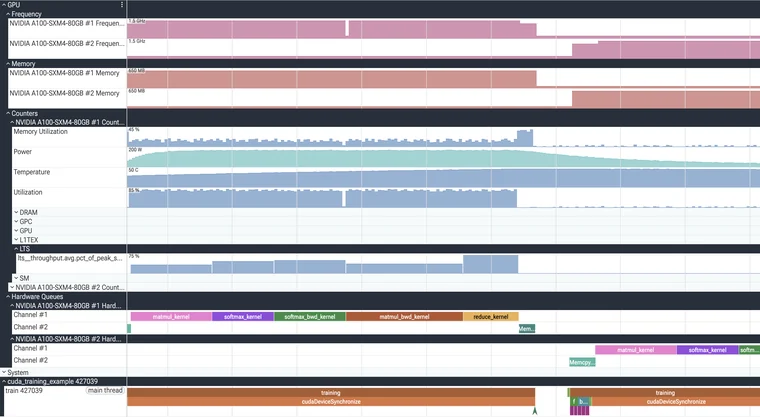The width and height of the screenshot is (760, 417).
Task: Select the yellow reduce_kernel slice
Action: click(491, 317)
